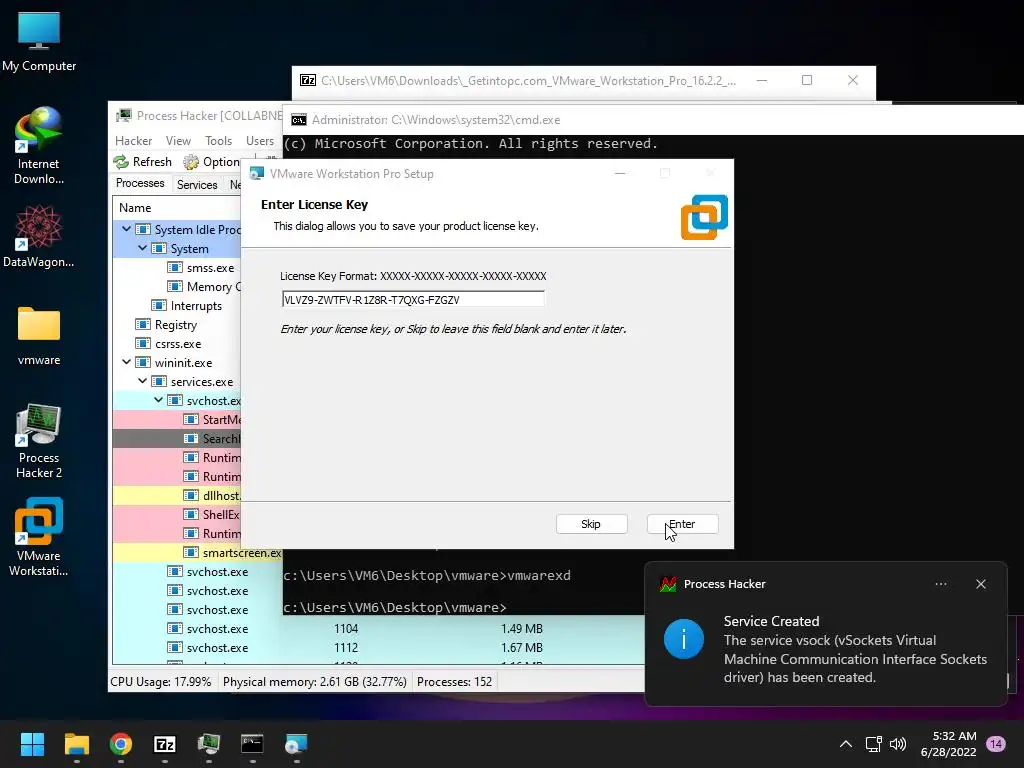Select the csrss.exe process row

[x=177, y=344]
